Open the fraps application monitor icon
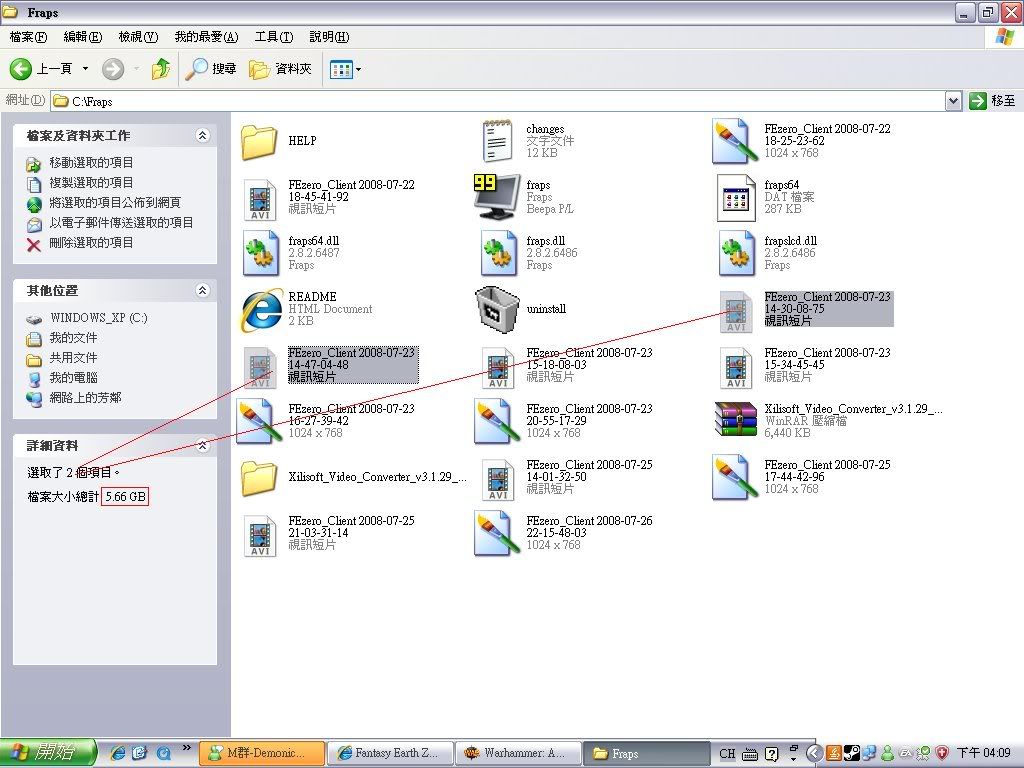 coord(498,197)
